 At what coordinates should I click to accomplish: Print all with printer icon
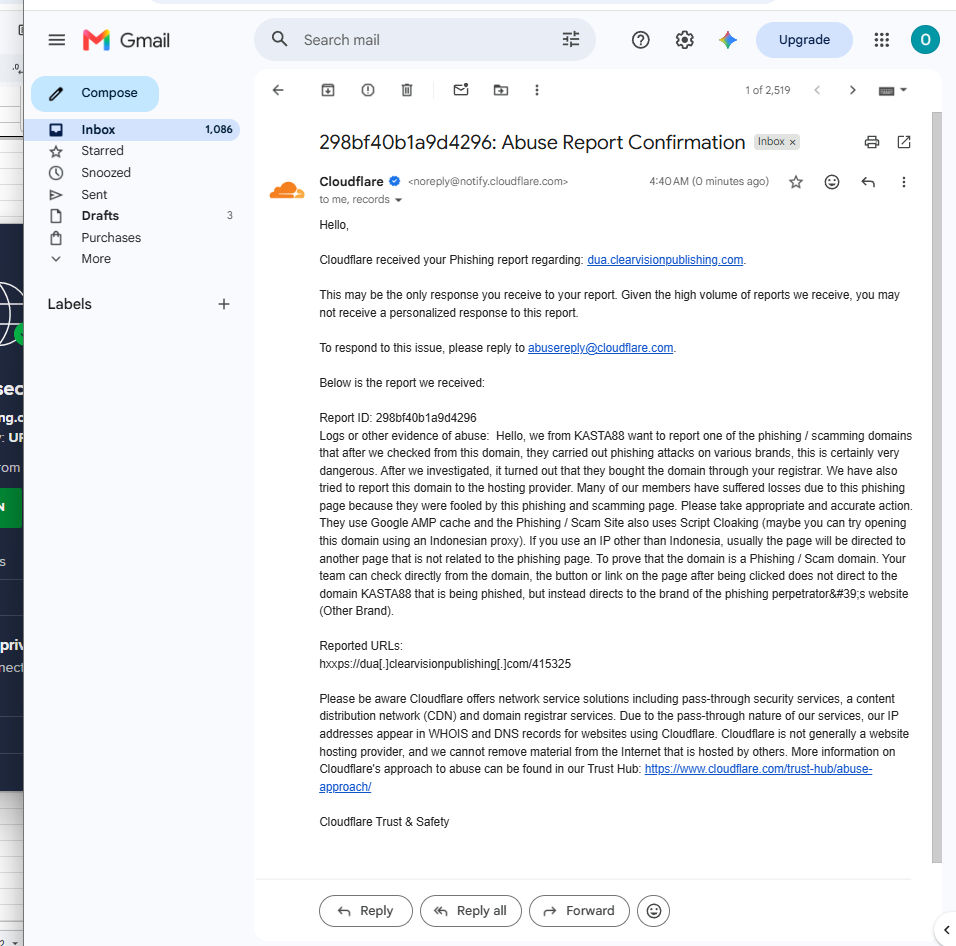tap(872, 142)
